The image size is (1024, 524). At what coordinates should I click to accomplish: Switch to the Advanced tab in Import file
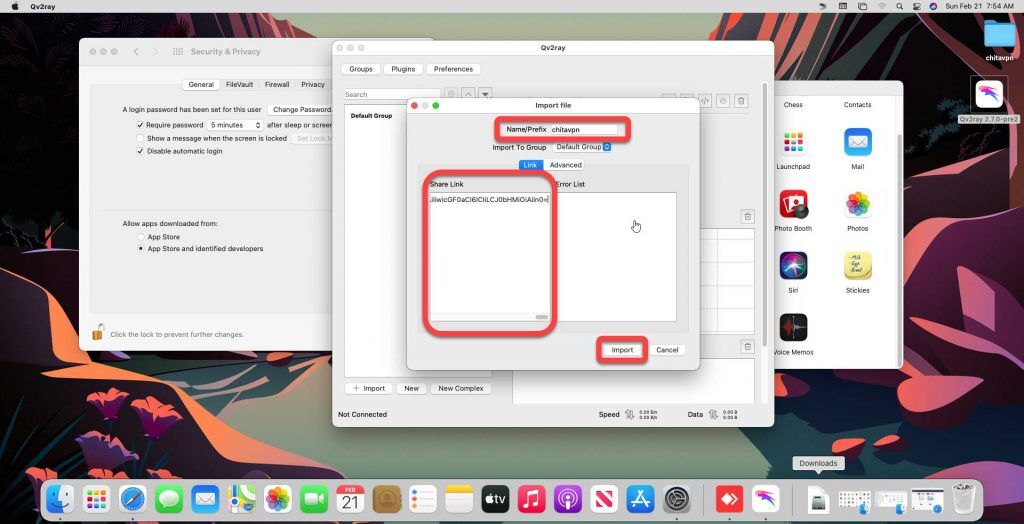(x=565, y=165)
